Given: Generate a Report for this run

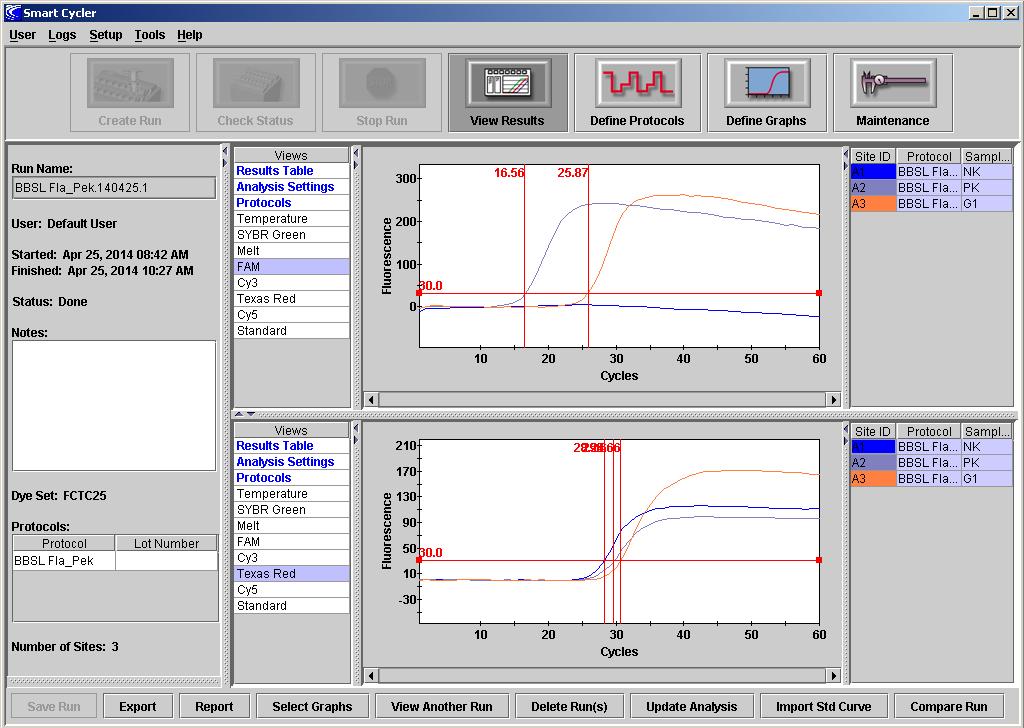Looking at the screenshot, I should pos(214,706).
